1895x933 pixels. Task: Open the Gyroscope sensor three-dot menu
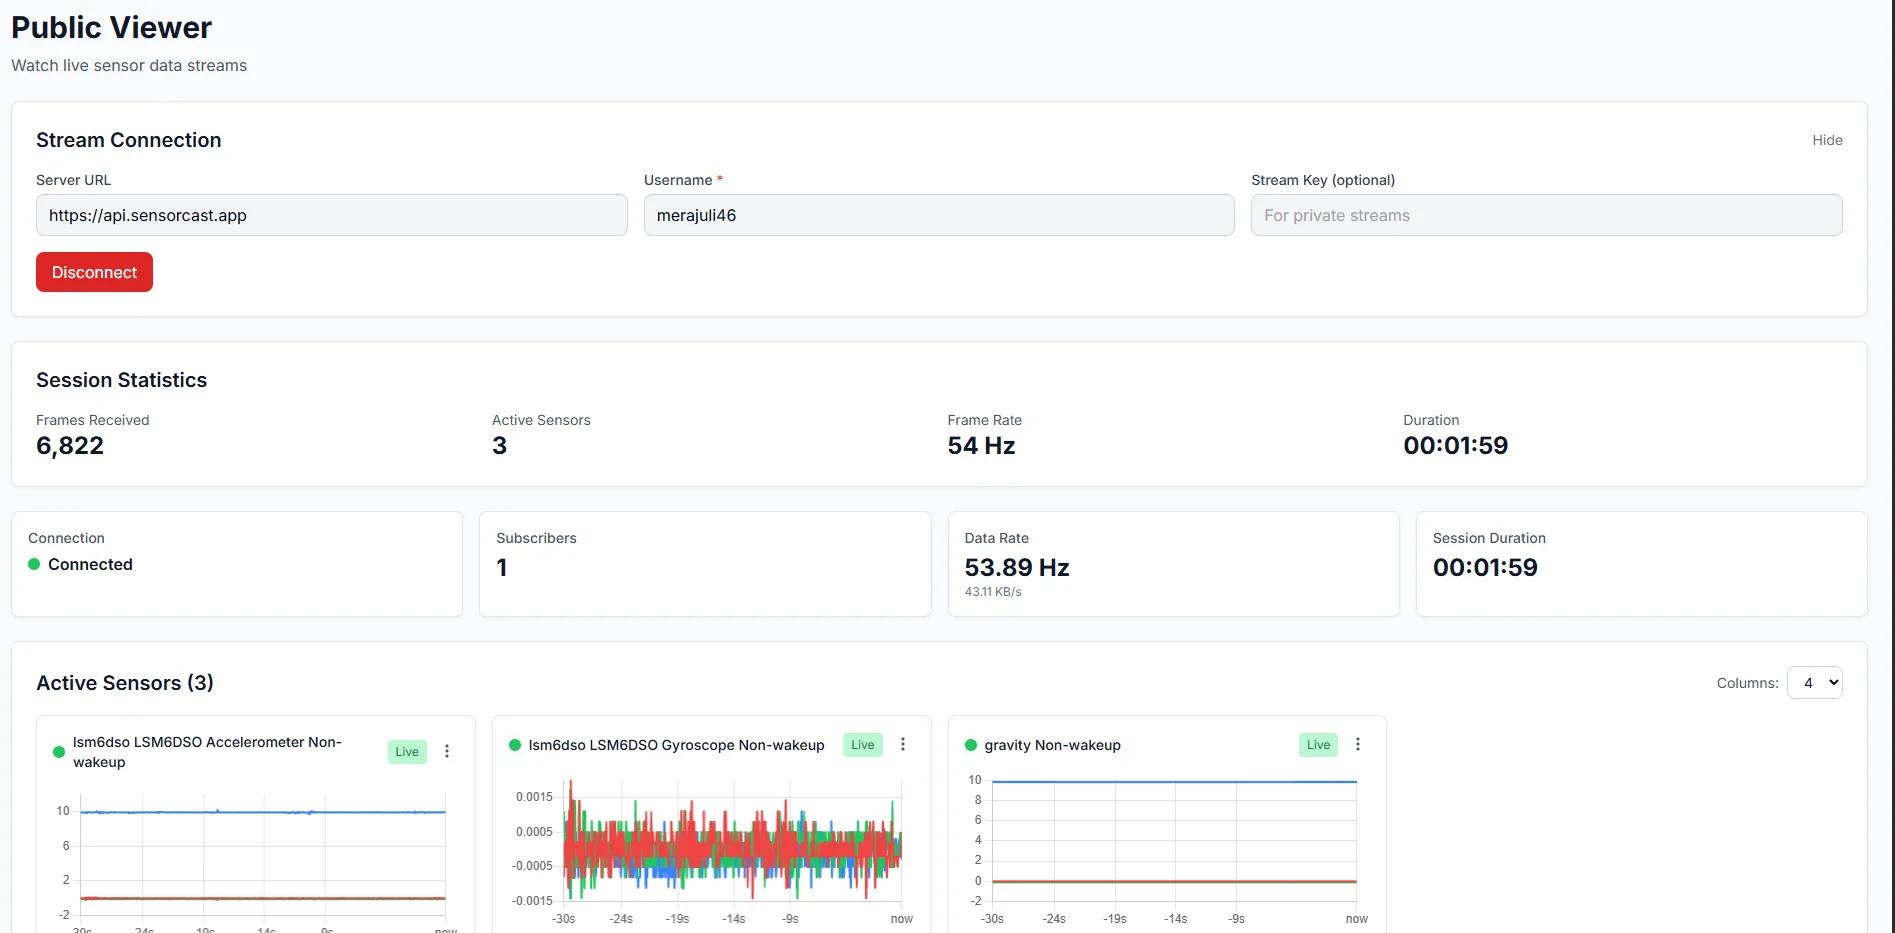(903, 745)
